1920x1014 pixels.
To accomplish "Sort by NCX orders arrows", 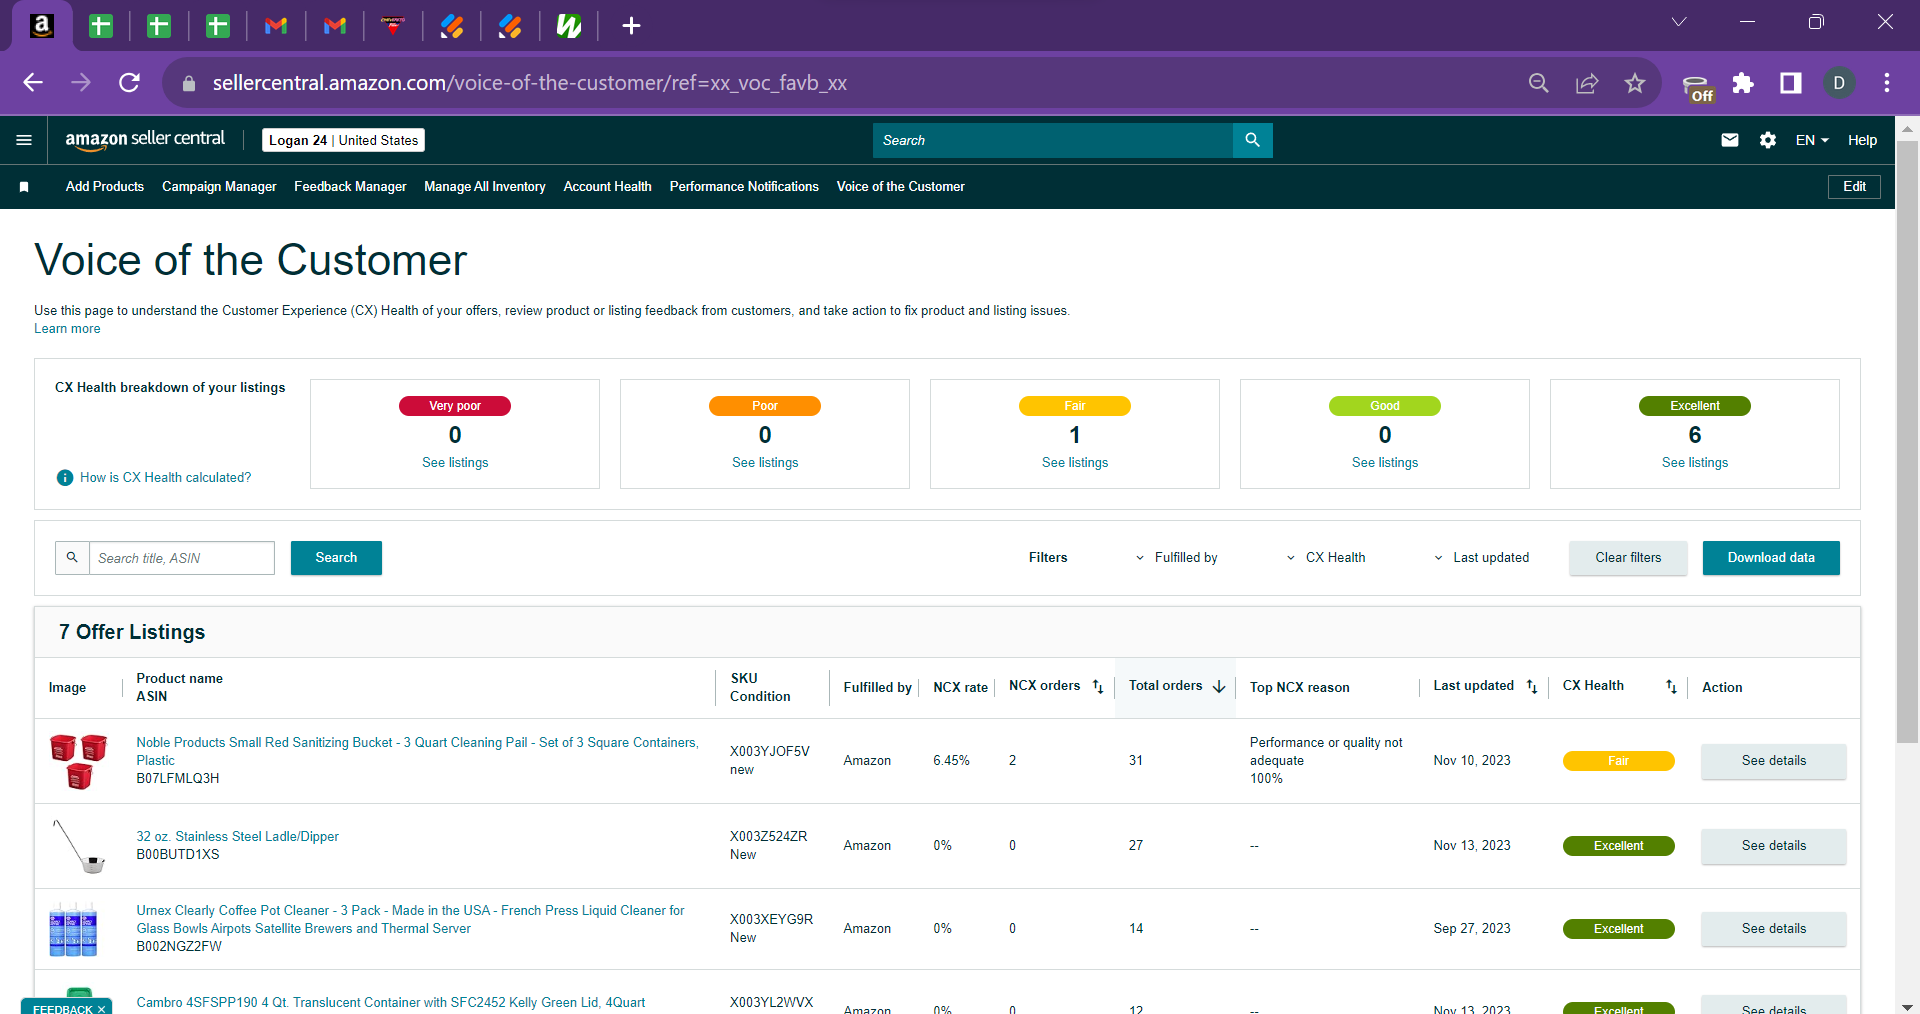I will [1098, 686].
